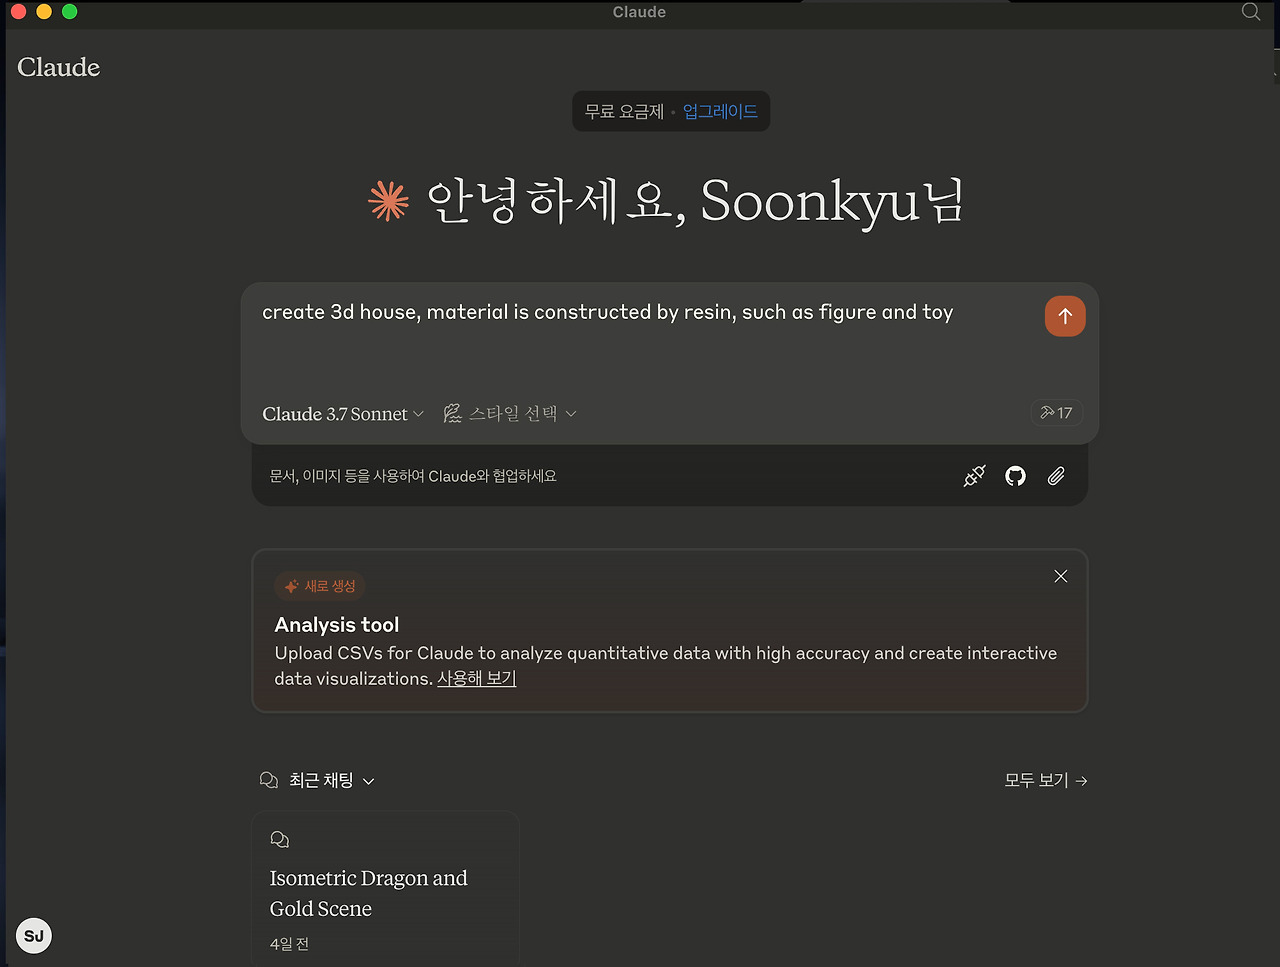Open the SJ user avatar menu
1280x967 pixels.
tap(34, 936)
